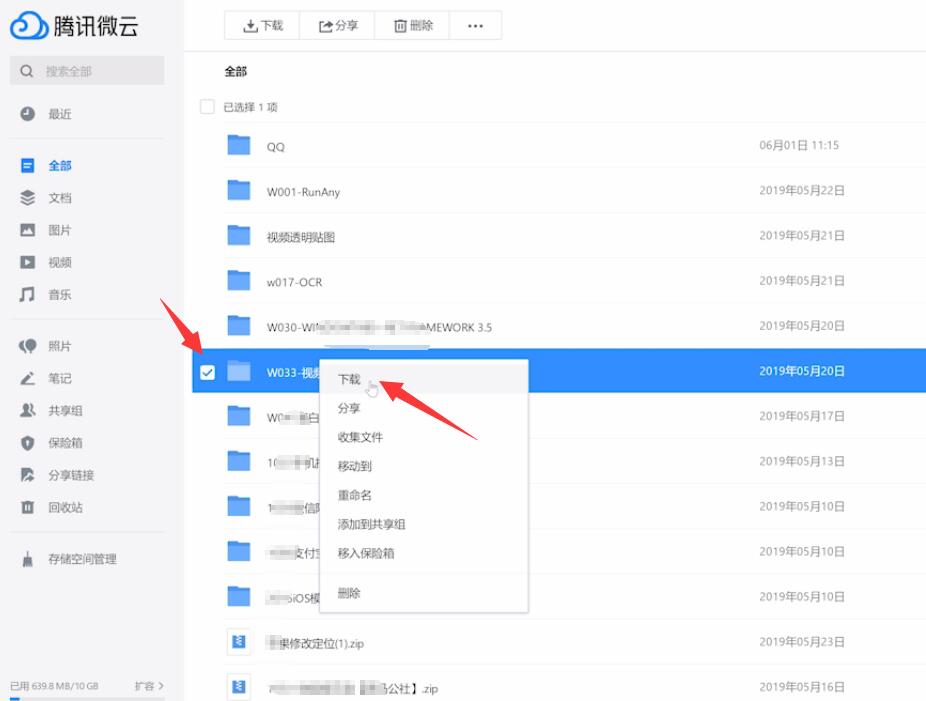Image resolution: width=926 pixels, height=701 pixels.
Task: Open the 回收站 trash icon
Action: tap(27, 507)
